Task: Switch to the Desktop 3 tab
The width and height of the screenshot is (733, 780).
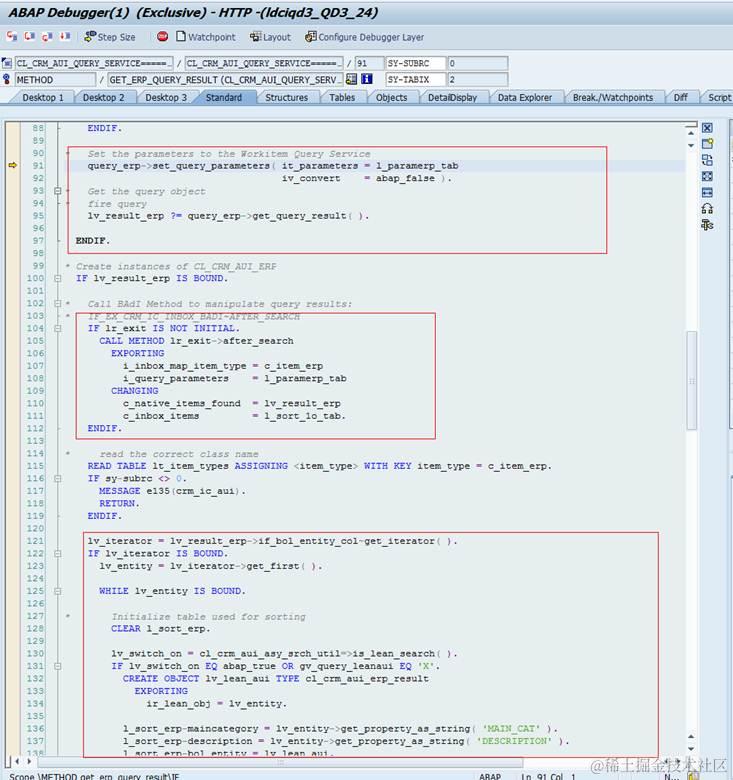Action: tap(166, 98)
